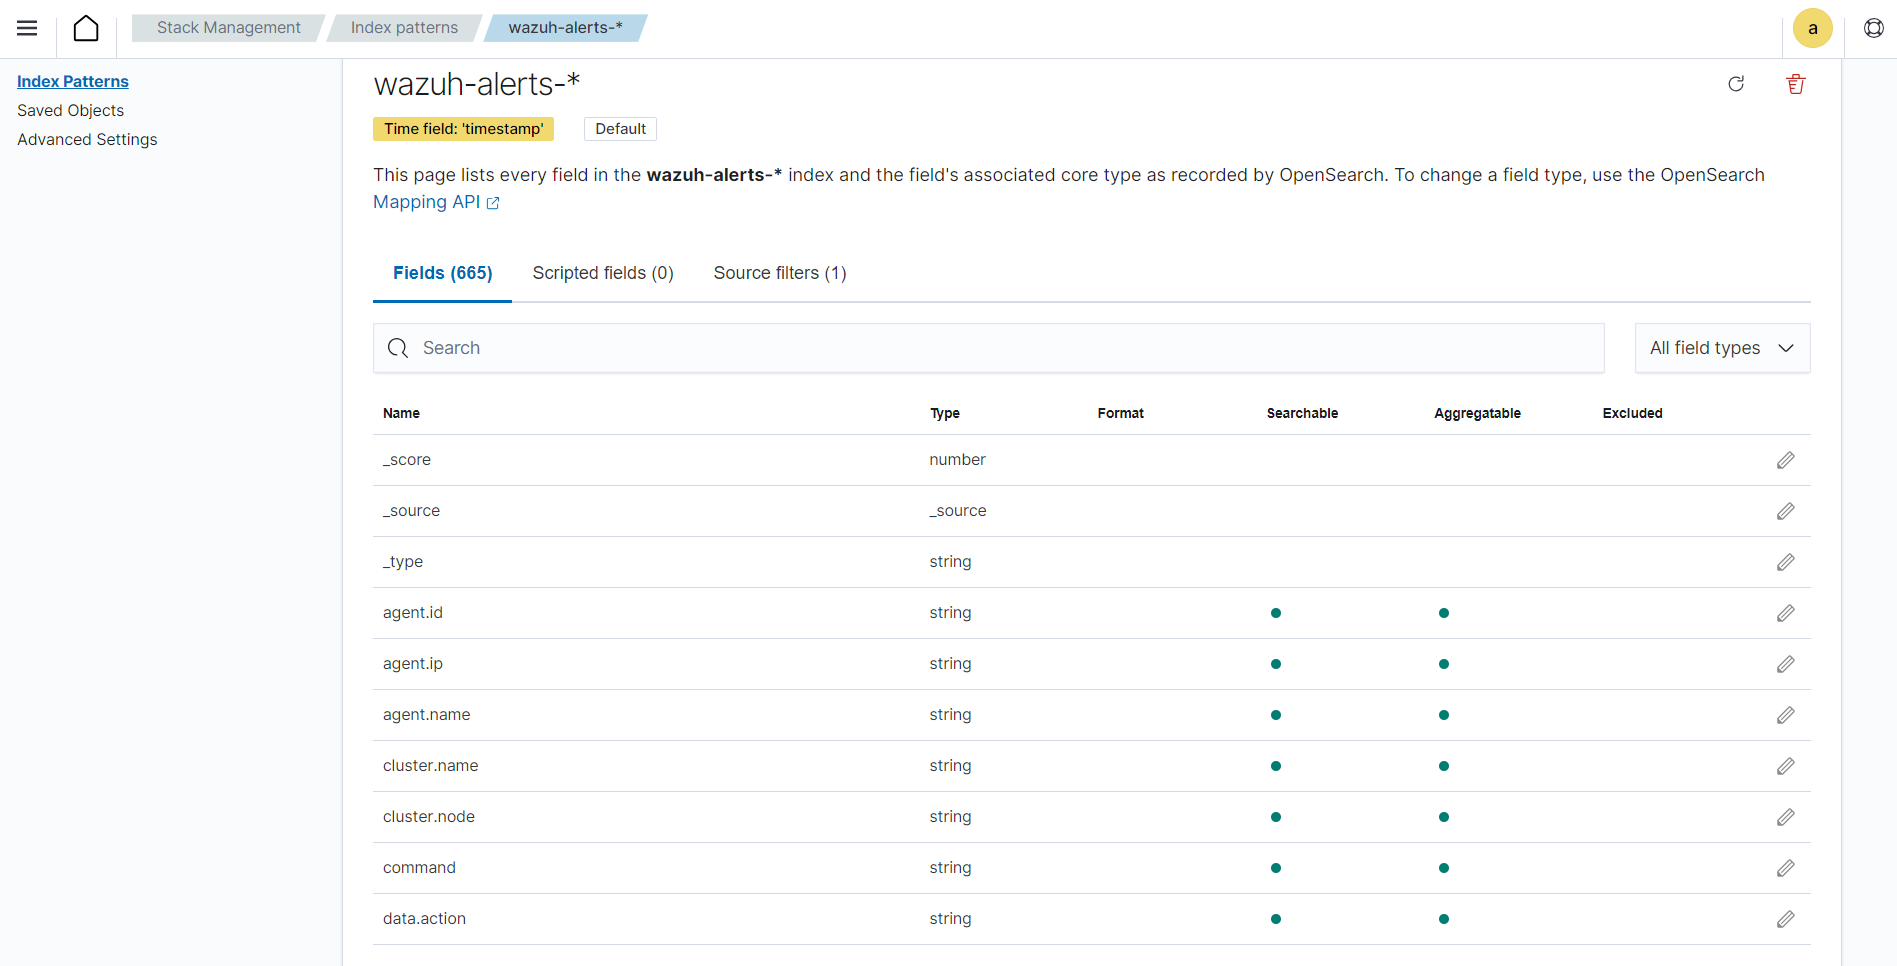Switch to the Scripted fields (0) tab
This screenshot has height=966, width=1897.
coord(603,273)
